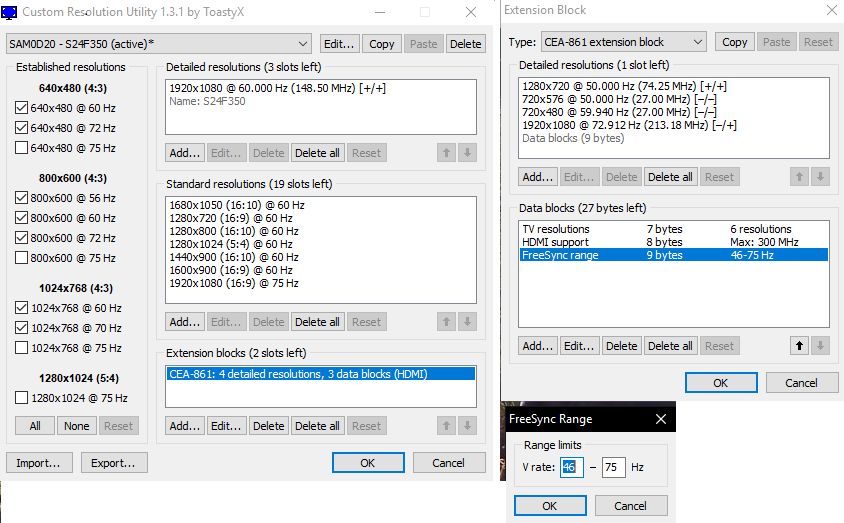The height and width of the screenshot is (523, 844).
Task: Click Delete all under main Detailed resolutions
Action: pyautogui.click(x=318, y=153)
